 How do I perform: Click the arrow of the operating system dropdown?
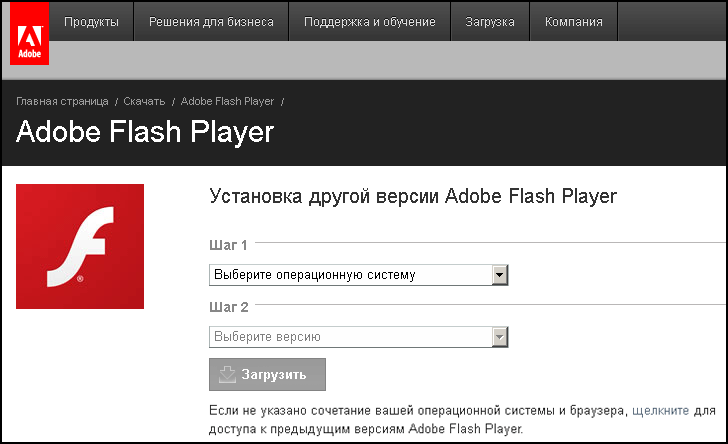(x=500, y=275)
